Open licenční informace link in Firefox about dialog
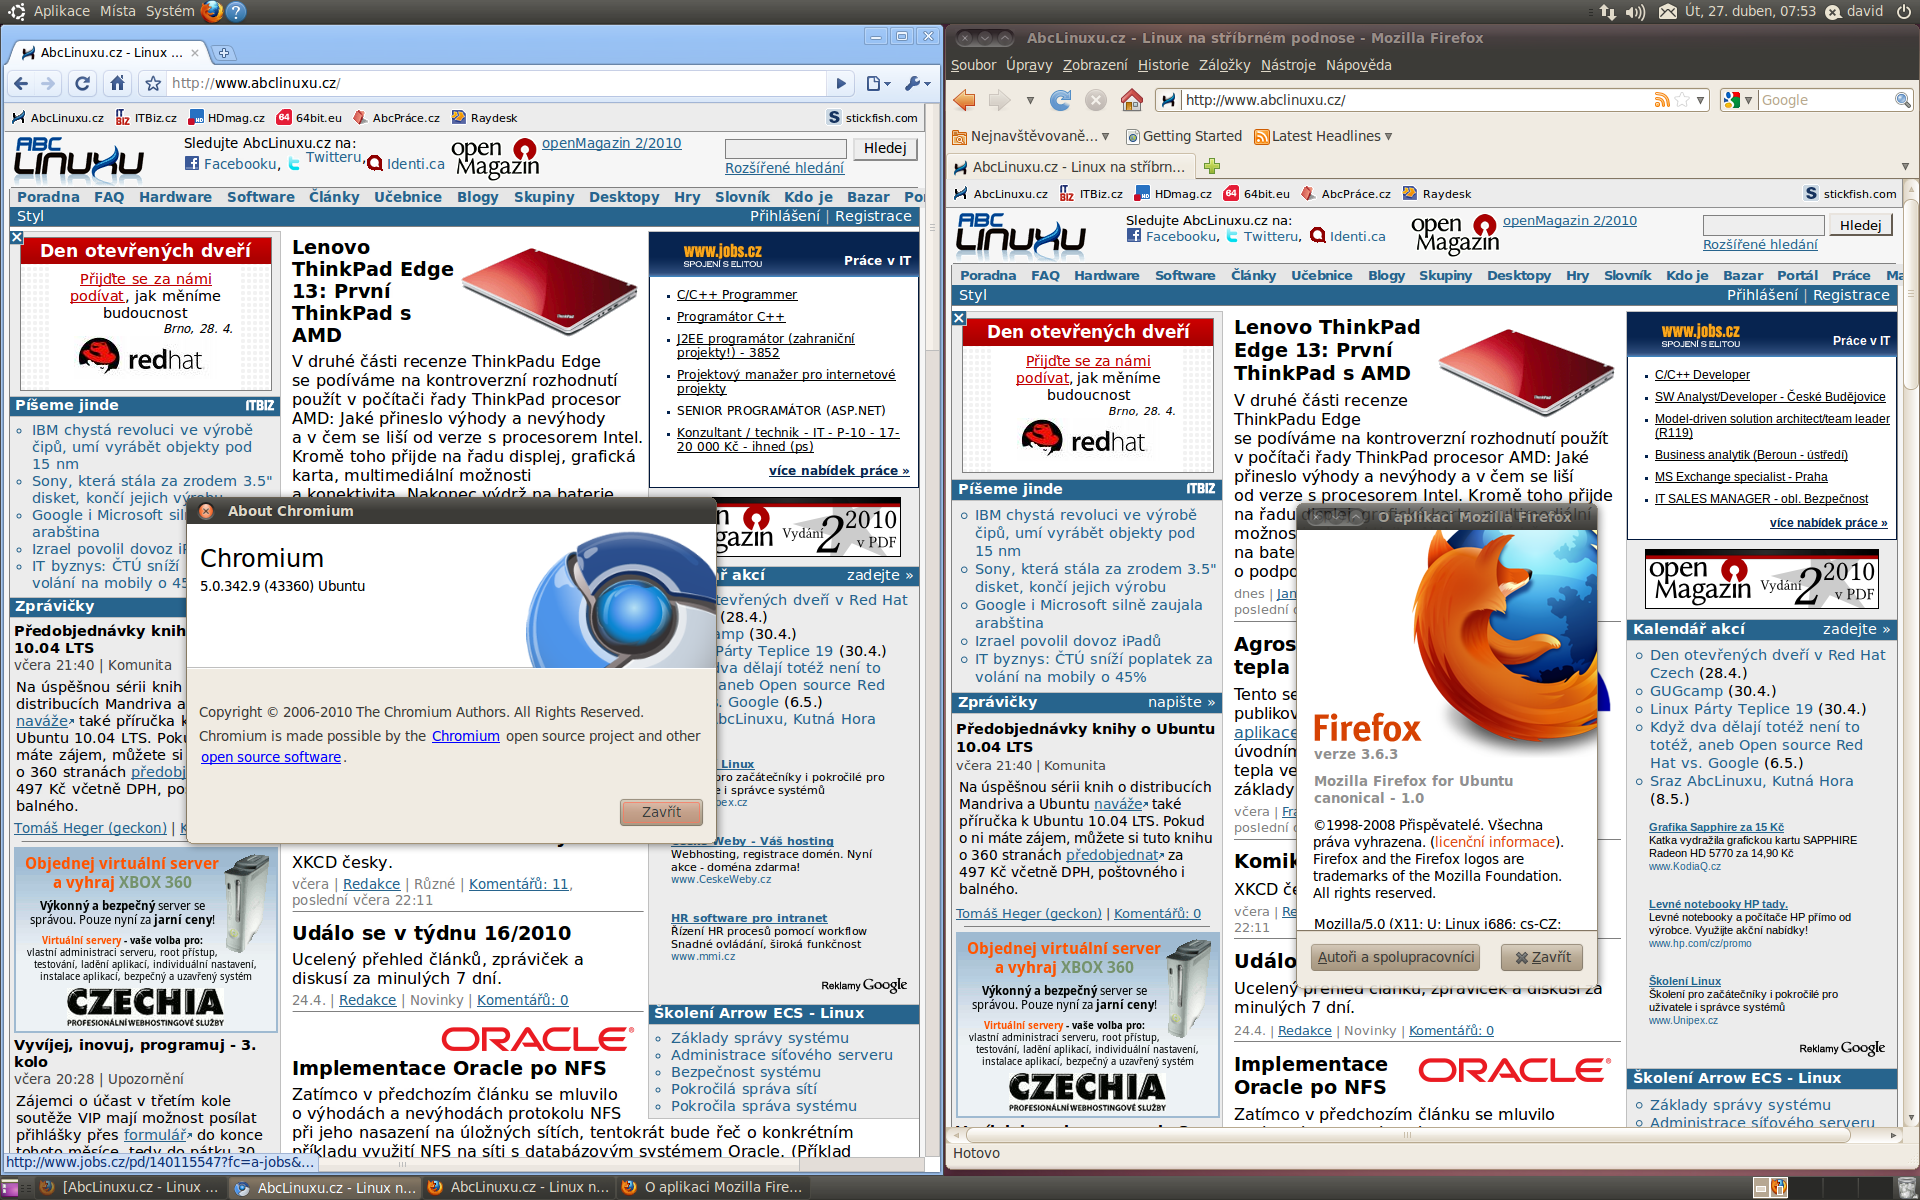The height and width of the screenshot is (1200, 1920). (x=1497, y=842)
